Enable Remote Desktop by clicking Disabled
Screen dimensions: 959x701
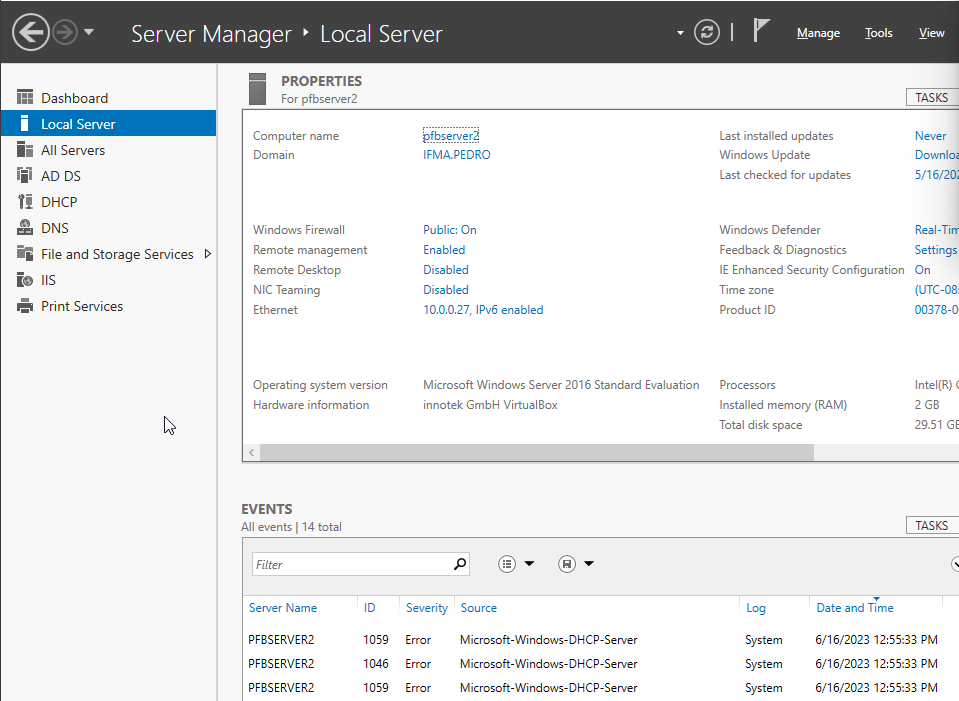[x=445, y=269]
